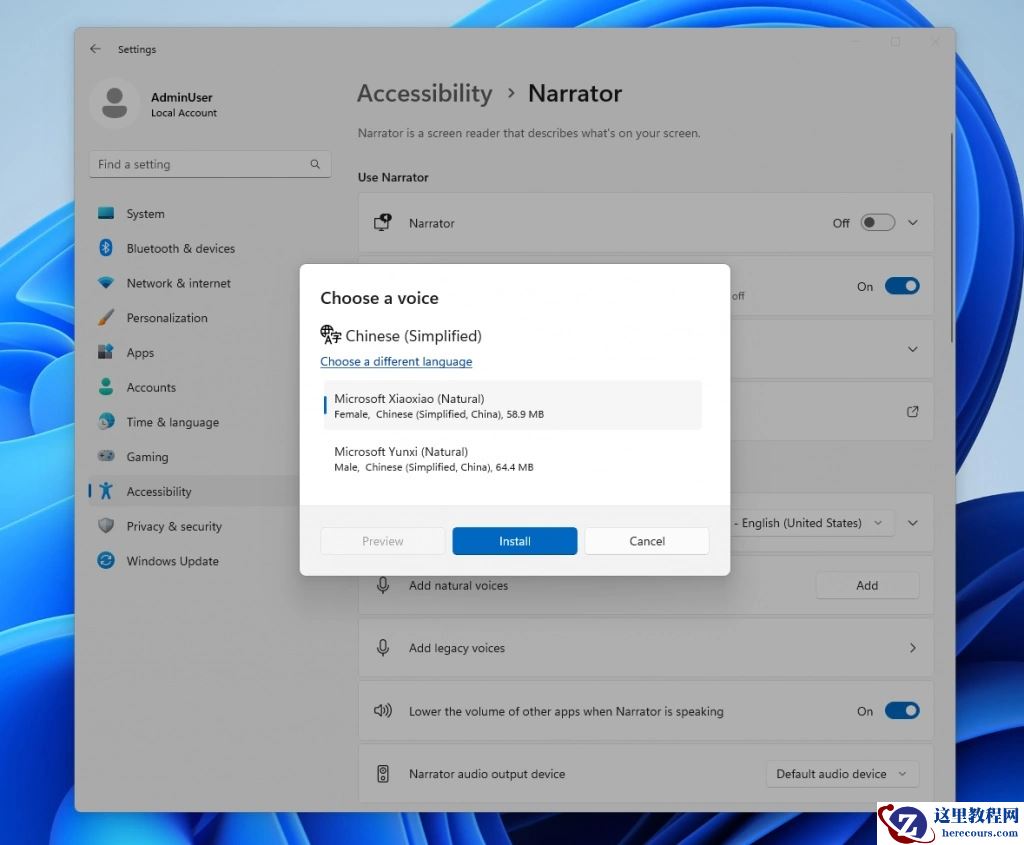Click the Narrator speech bubble icon
1024x845 pixels.
coord(383,222)
